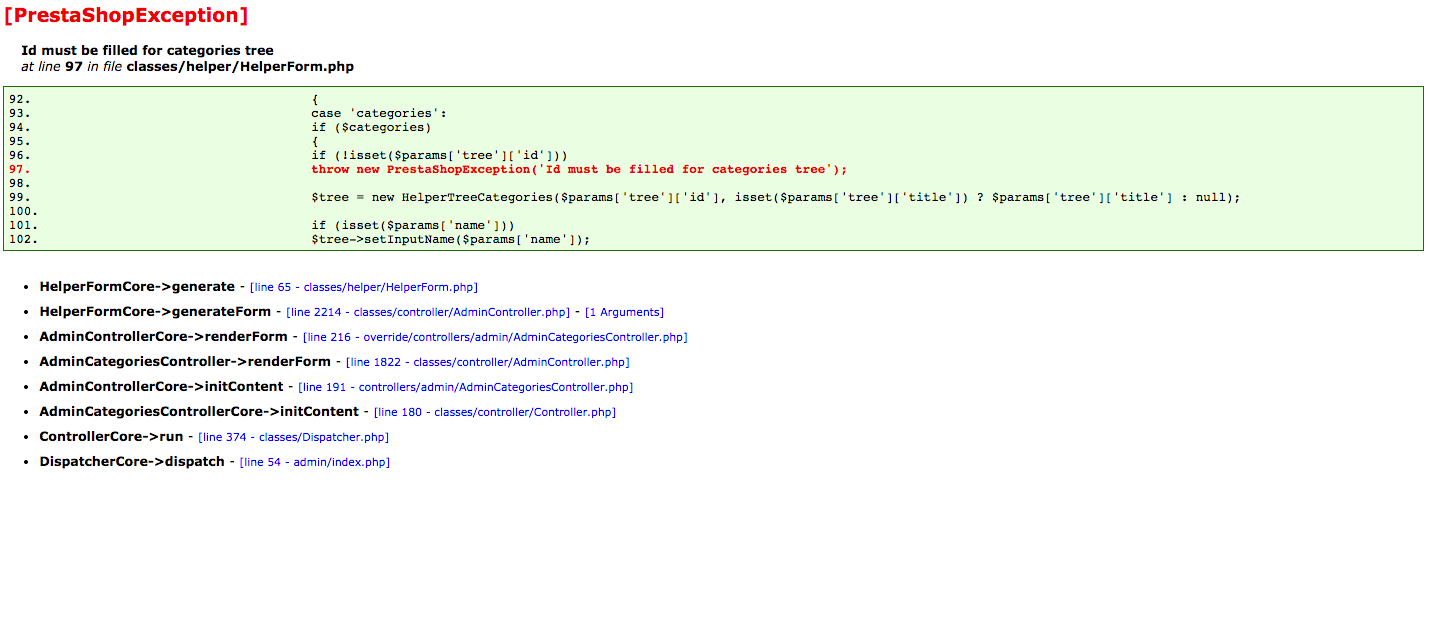Click the AdminCategoriesController->renderForm trace entry
The height and width of the screenshot is (624, 1429).
[x=185, y=362]
